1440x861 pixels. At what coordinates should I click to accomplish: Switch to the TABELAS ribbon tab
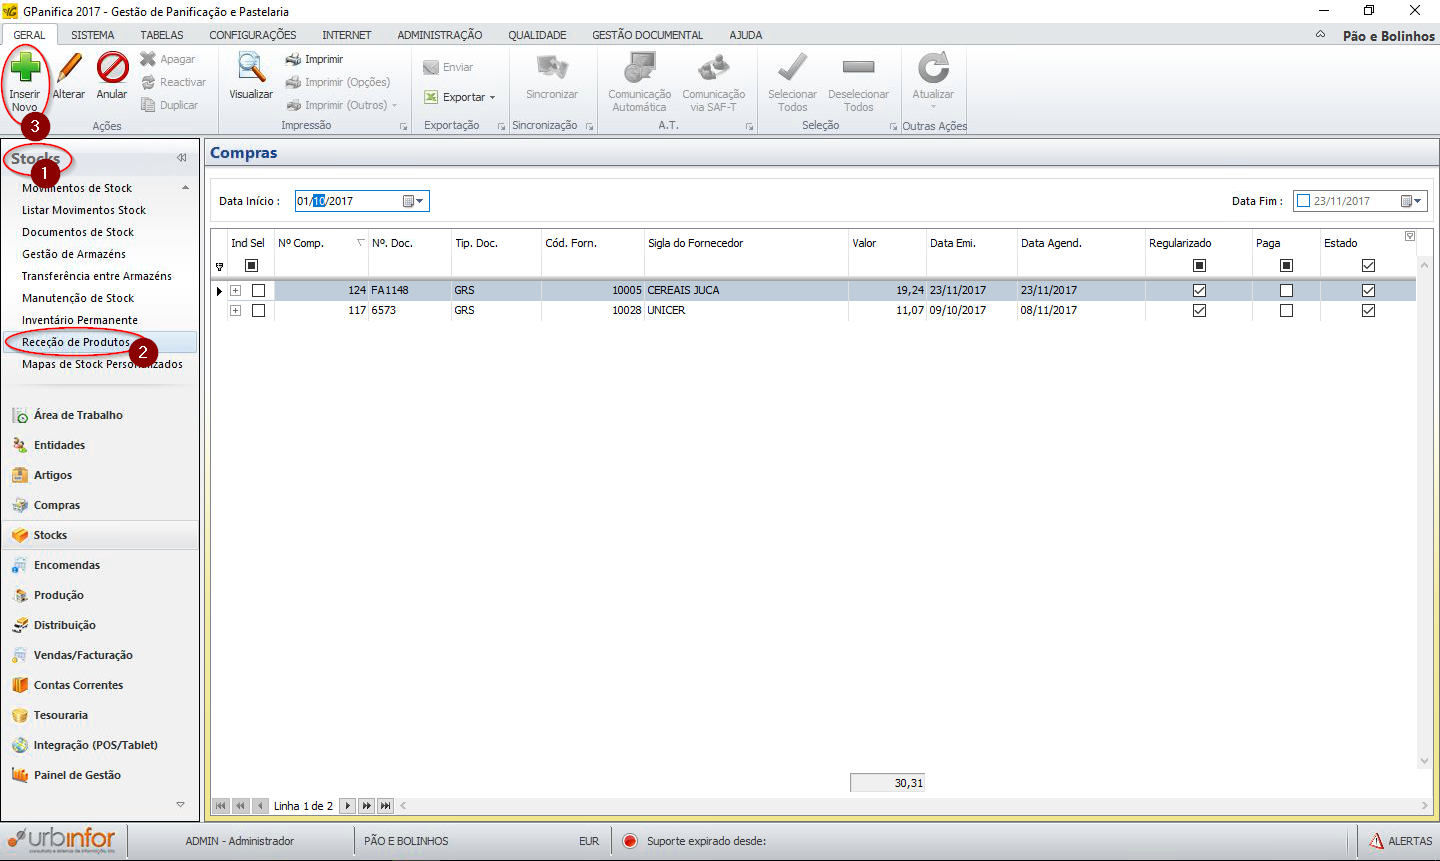(162, 35)
